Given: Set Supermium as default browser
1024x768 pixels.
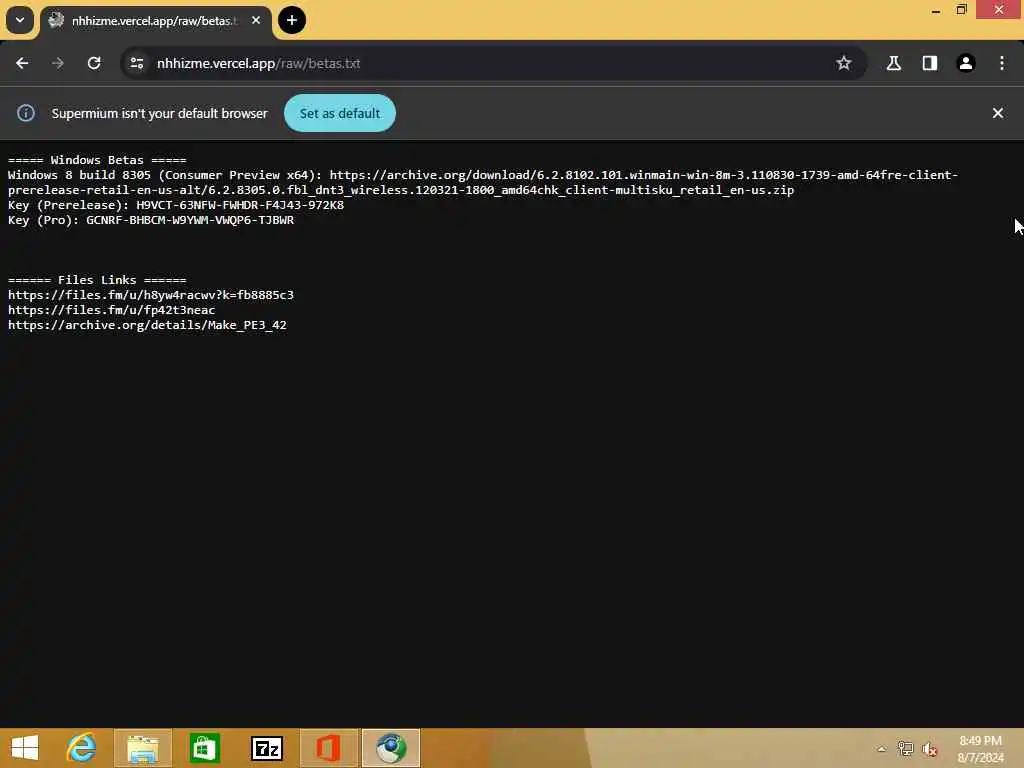Looking at the screenshot, I should pyautogui.click(x=340, y=113).
